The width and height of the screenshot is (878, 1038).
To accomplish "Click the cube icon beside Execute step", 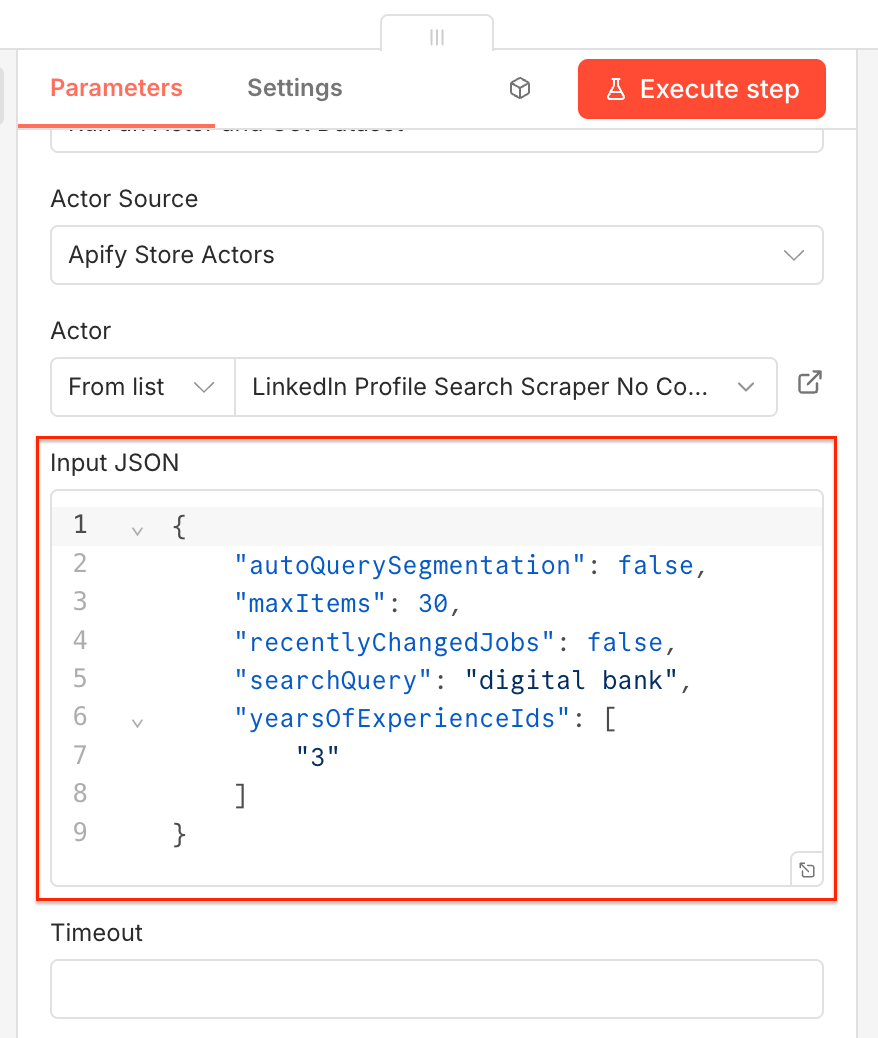I will 520,88.
